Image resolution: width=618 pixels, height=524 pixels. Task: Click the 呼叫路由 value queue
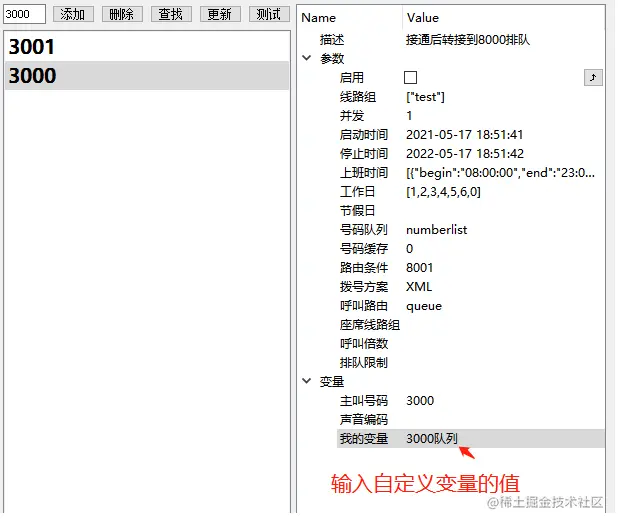tap(424, 306)
